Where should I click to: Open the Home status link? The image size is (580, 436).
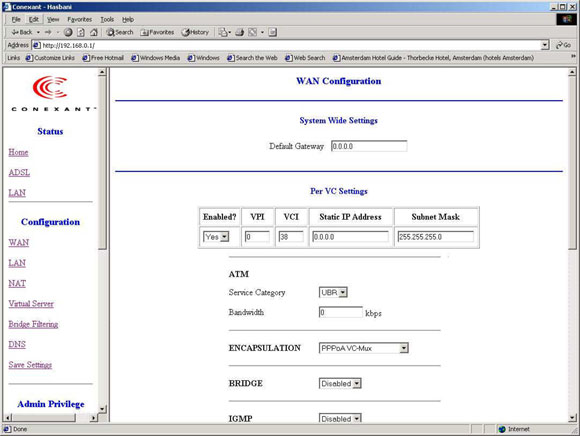18,152
